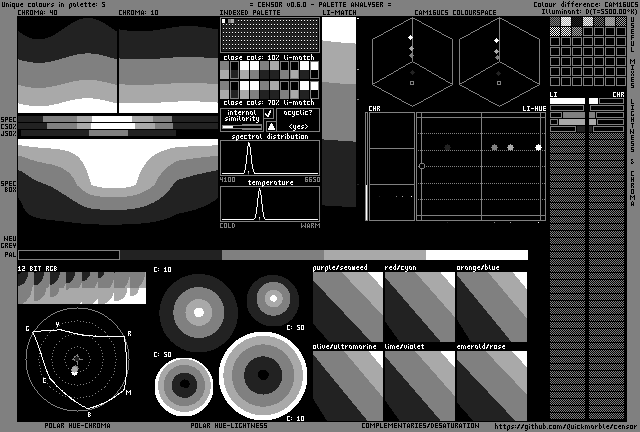Screen dimensions: 640x432
Task: Toggle the internal similarity checkmark box
Action: 269,114
